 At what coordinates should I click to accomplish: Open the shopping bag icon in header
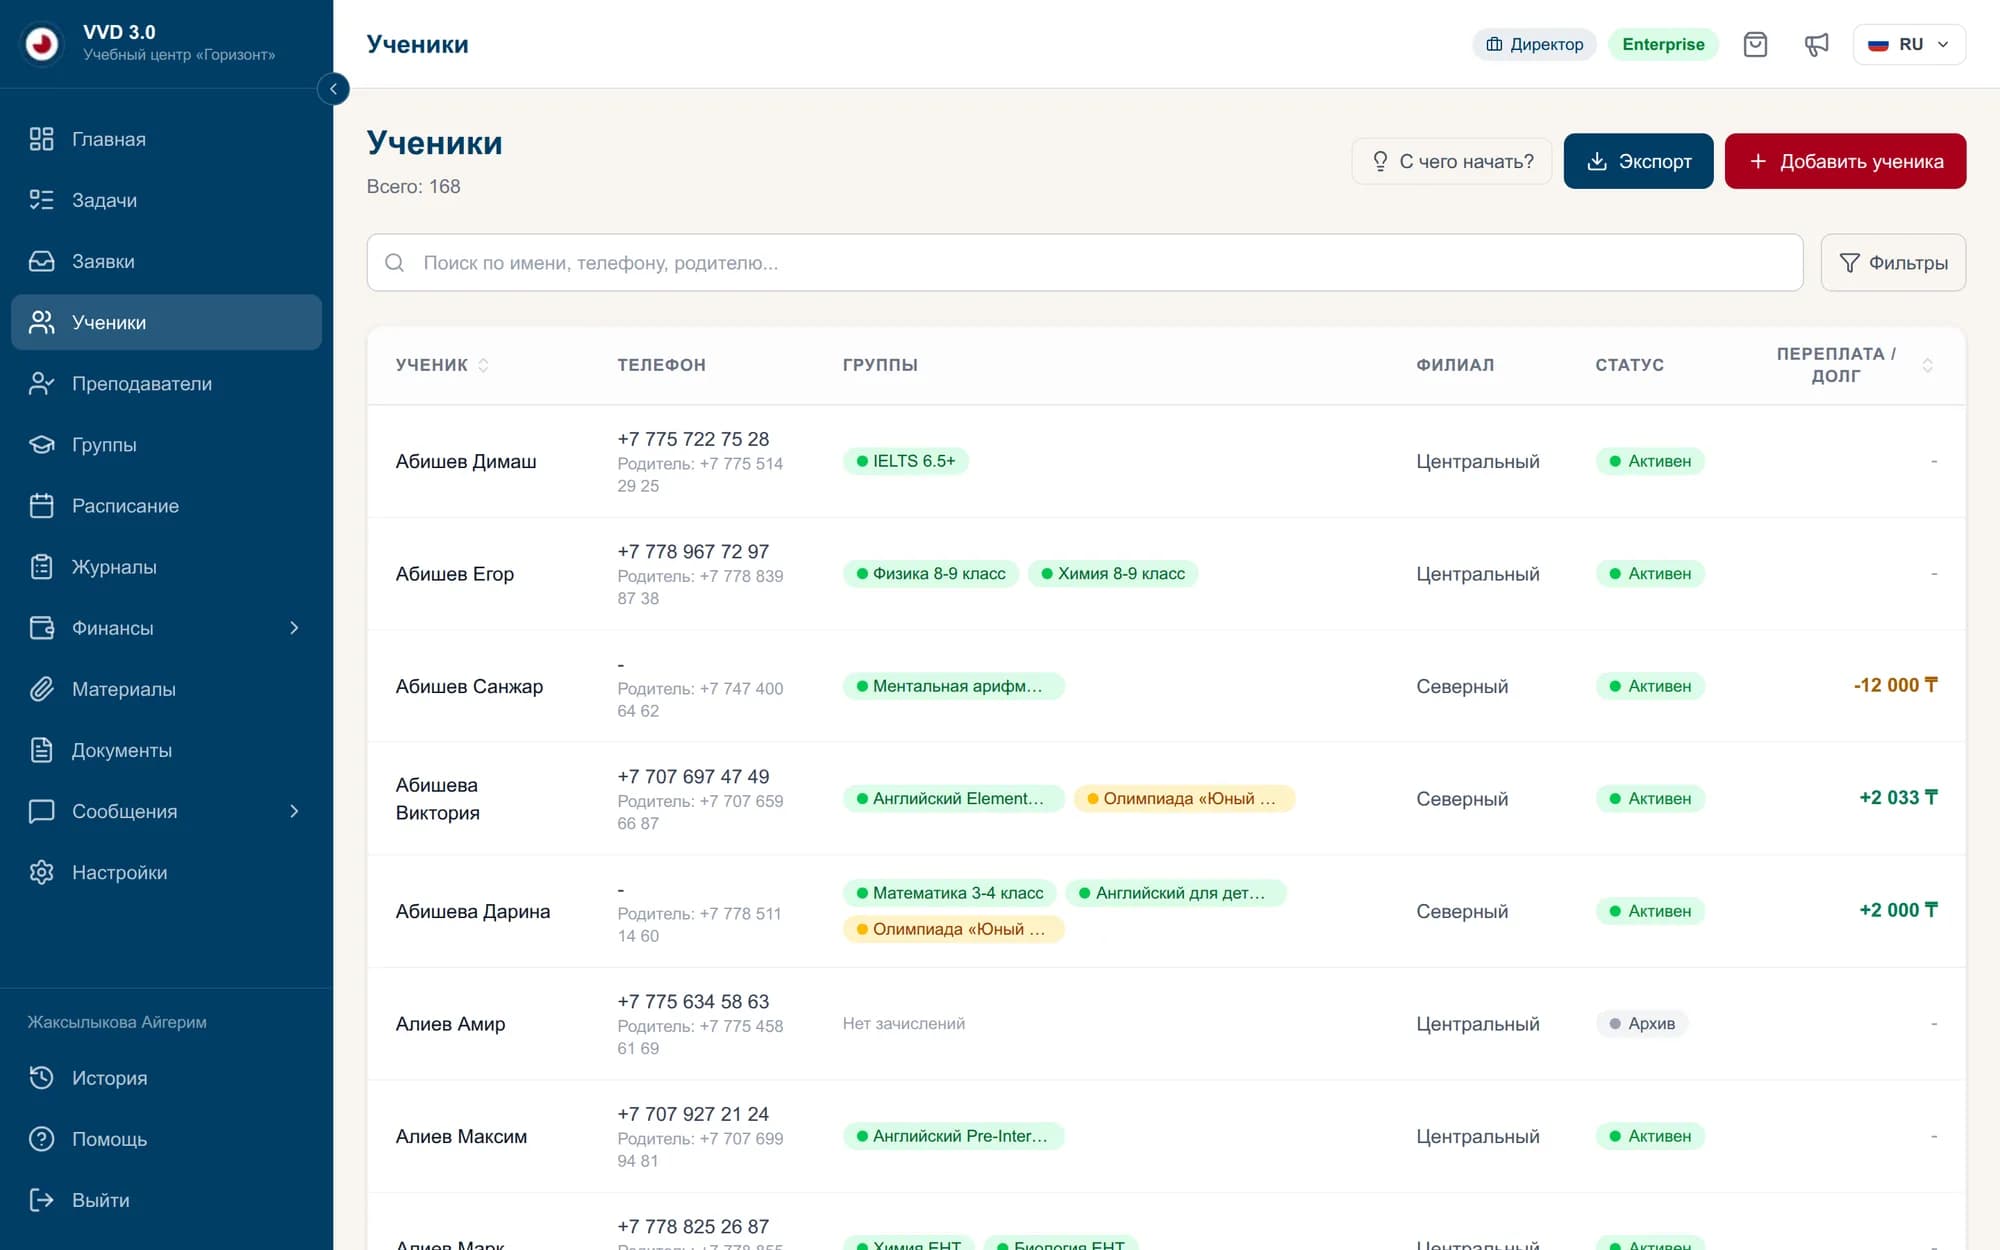click(1755, 44)
